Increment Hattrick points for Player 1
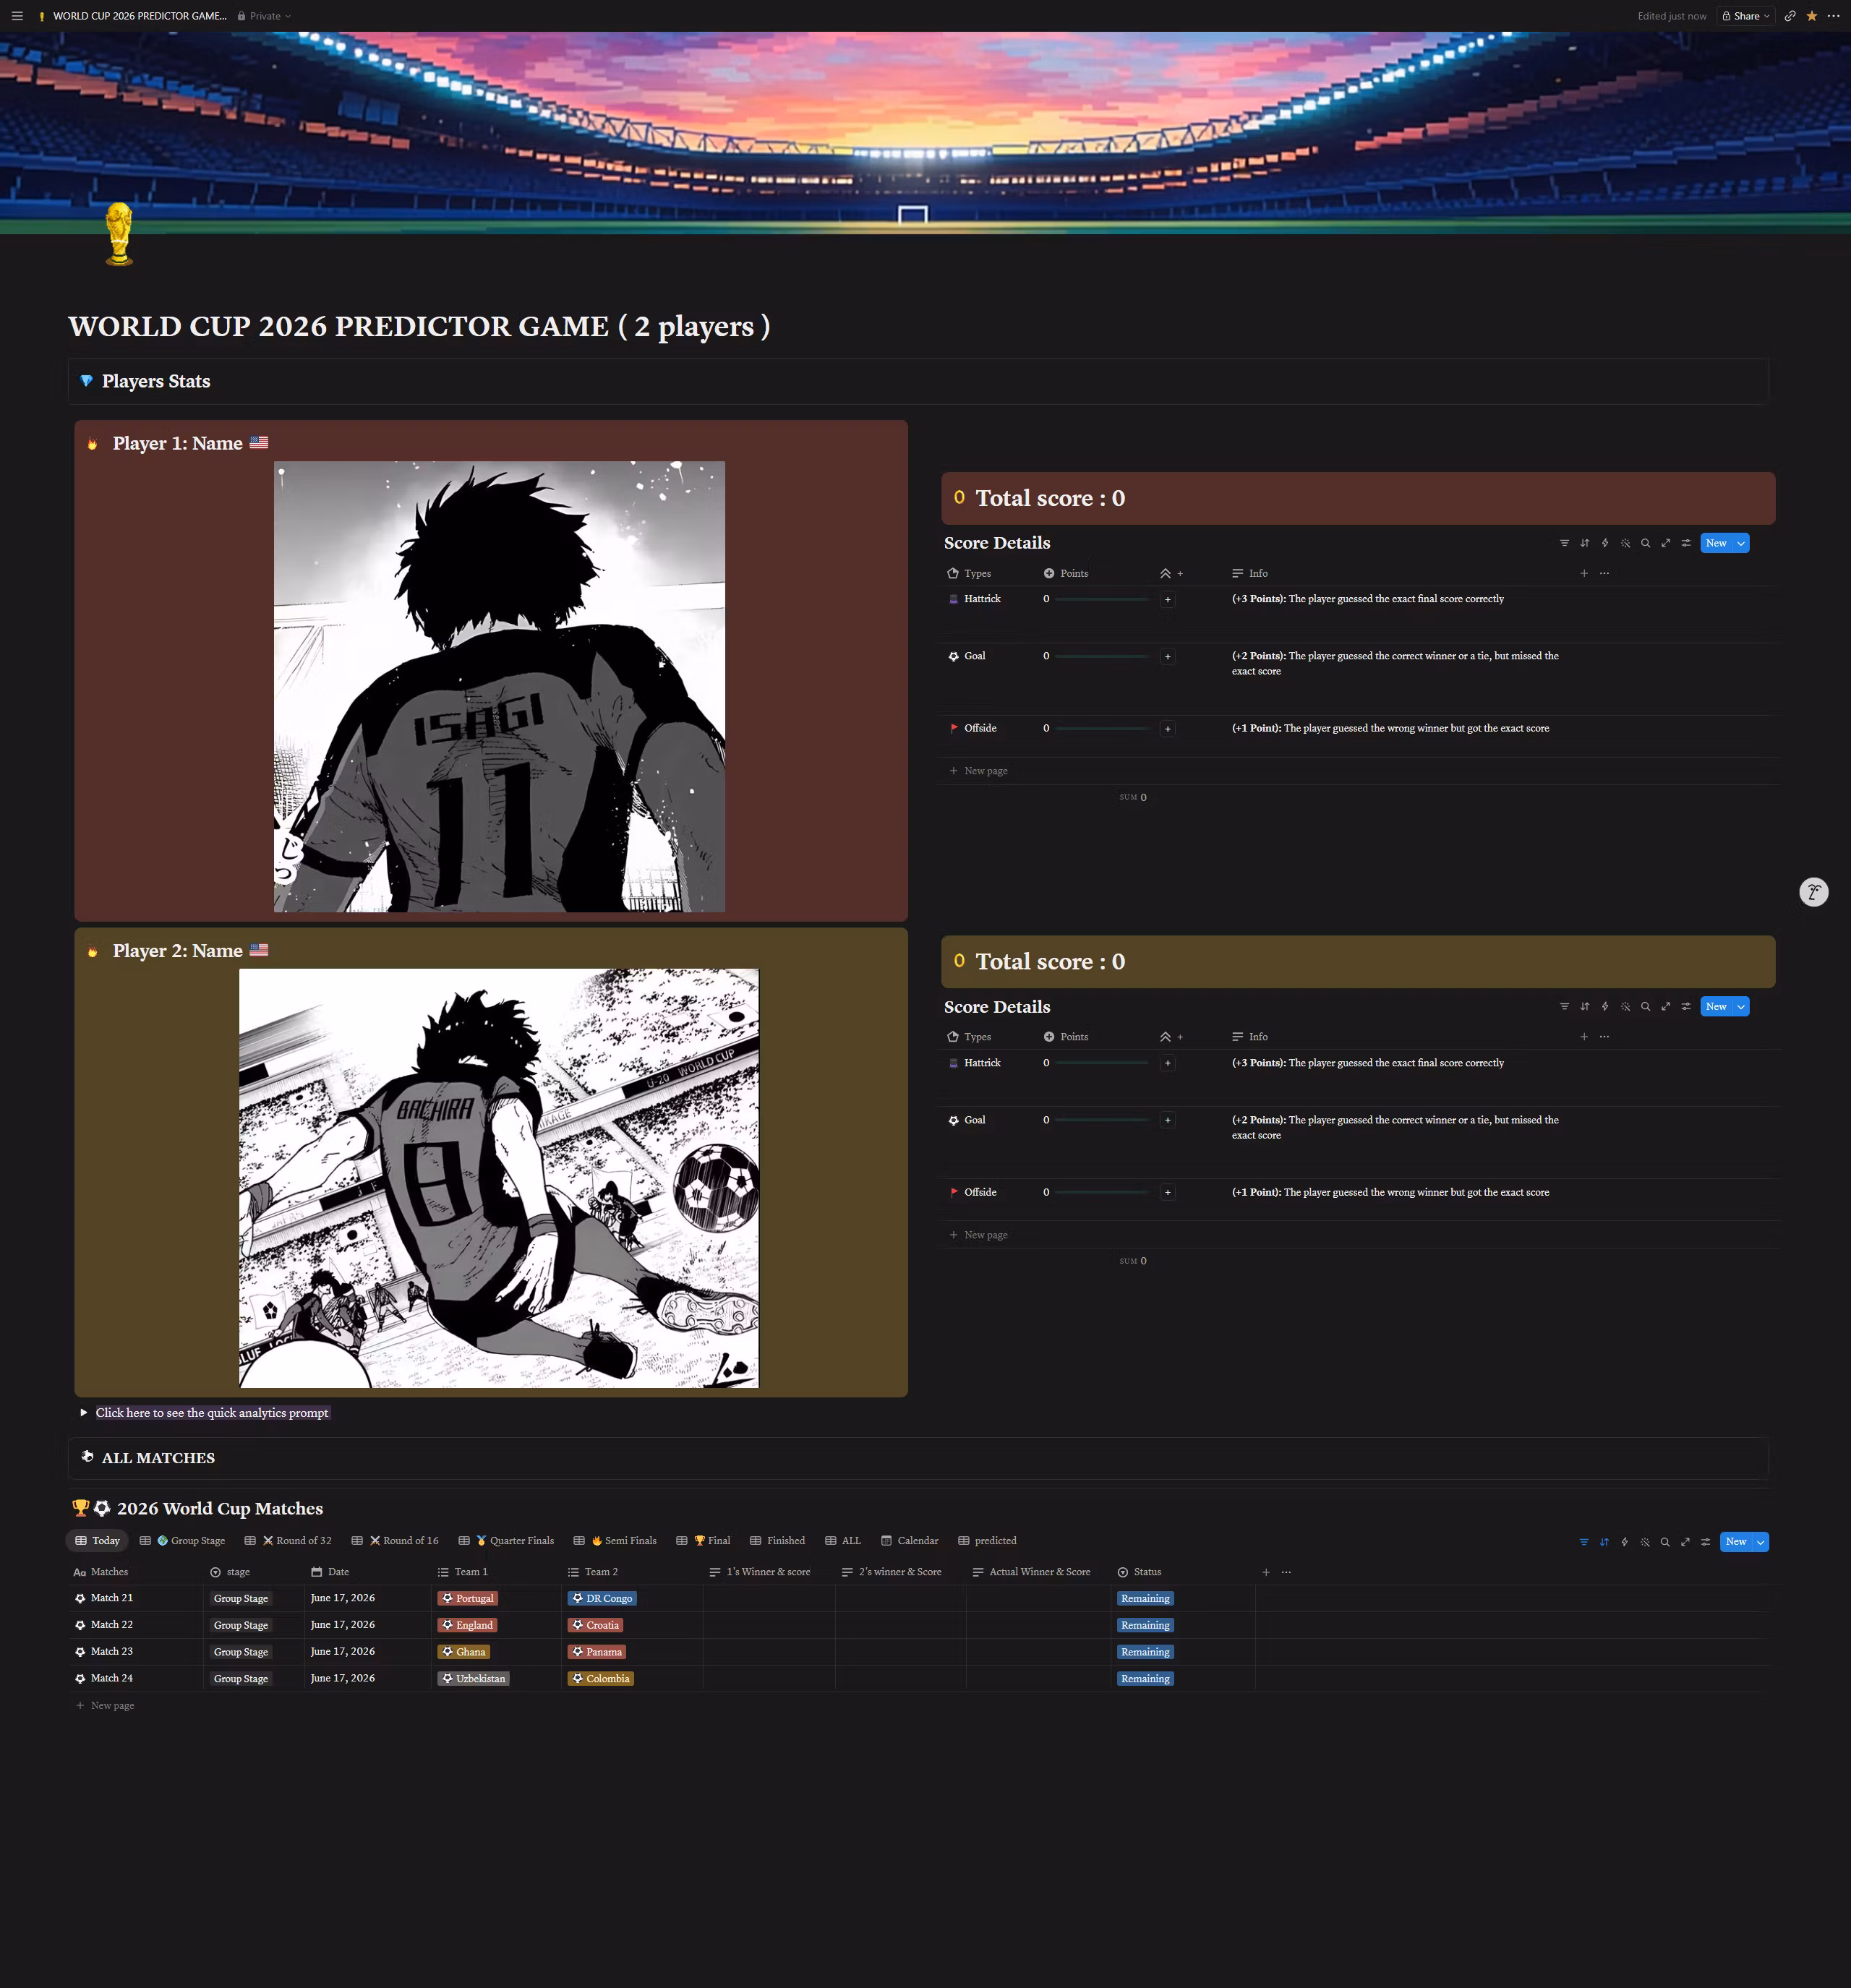Viewport: 1851px width, 1988px height. pyautogui.click(x=1167, y=600)
